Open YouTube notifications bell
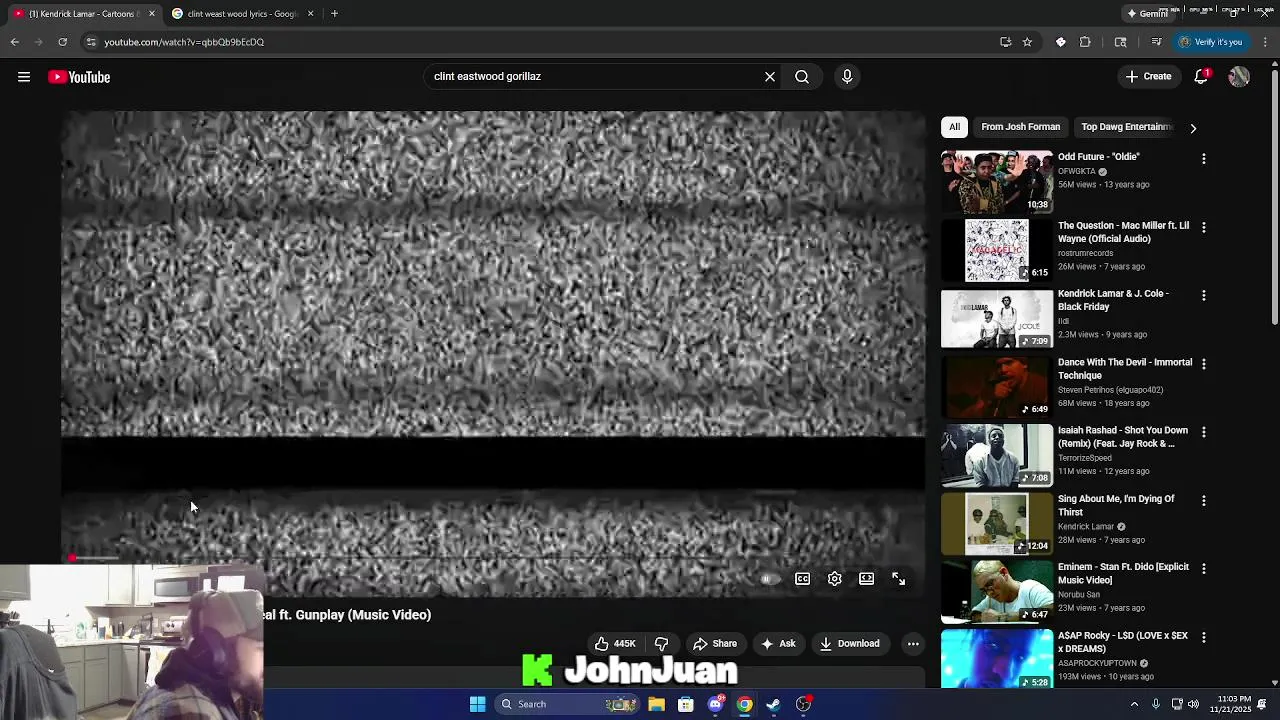The height and width of the screenshot is (720, 1280). [x=1202, y=77]
